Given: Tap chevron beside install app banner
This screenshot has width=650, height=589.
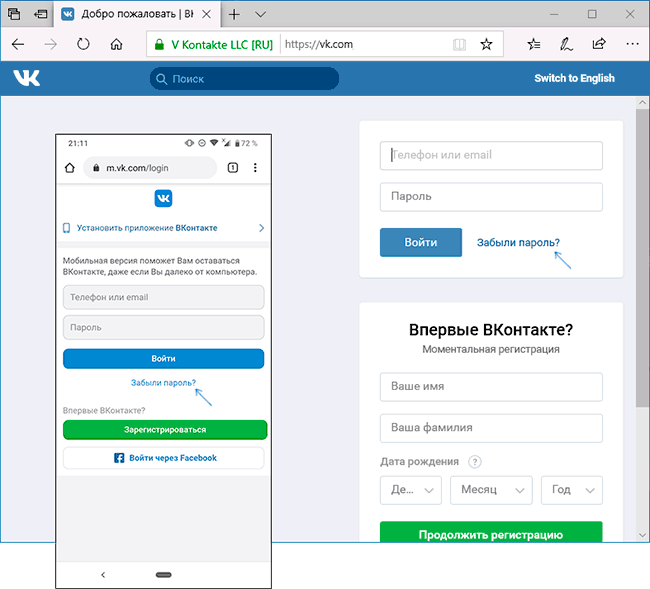Looking at the screenshot, I should tap(261, 228).
